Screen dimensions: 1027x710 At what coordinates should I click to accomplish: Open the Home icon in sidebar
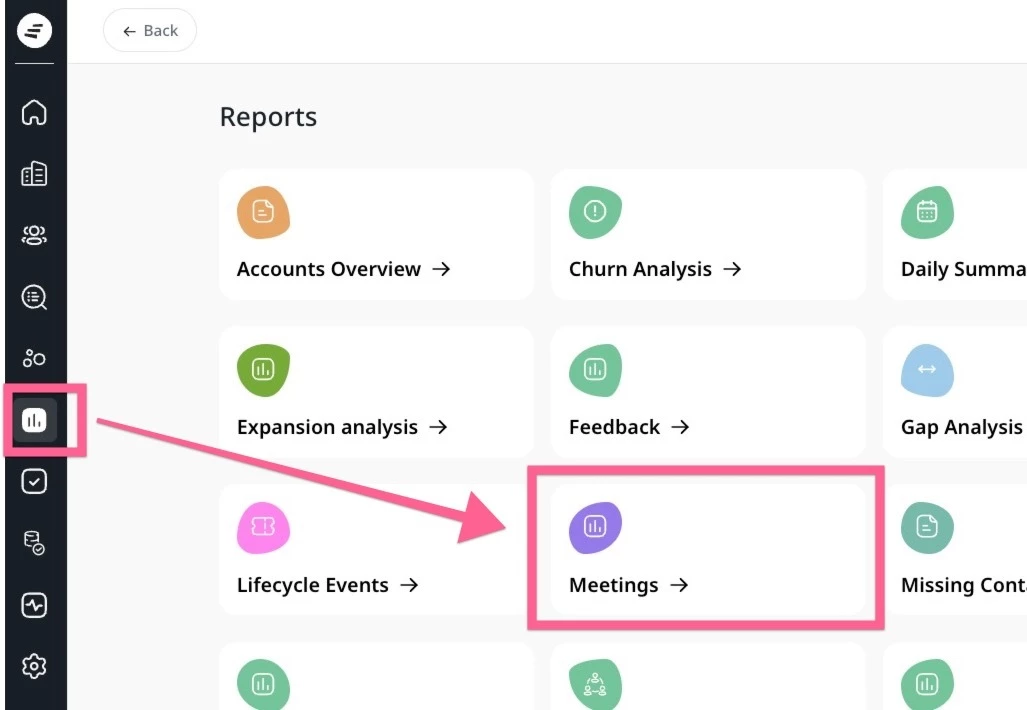34,113
